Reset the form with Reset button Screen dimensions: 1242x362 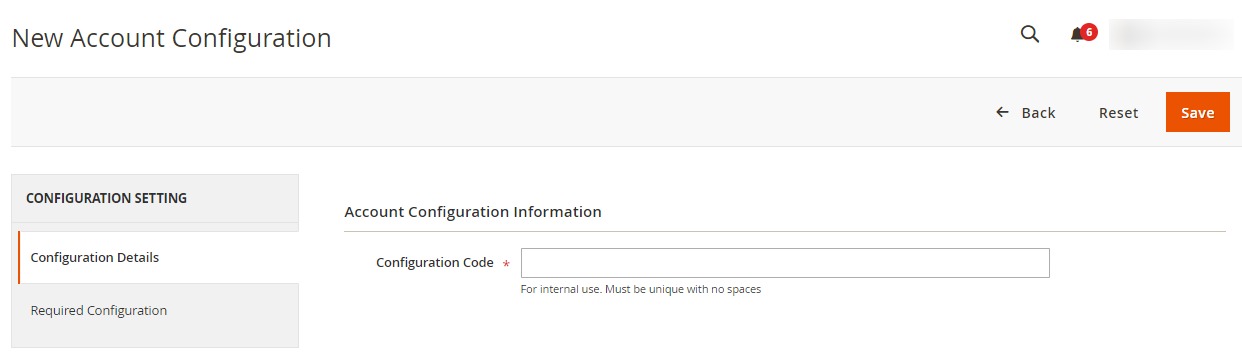[1118, 113]
